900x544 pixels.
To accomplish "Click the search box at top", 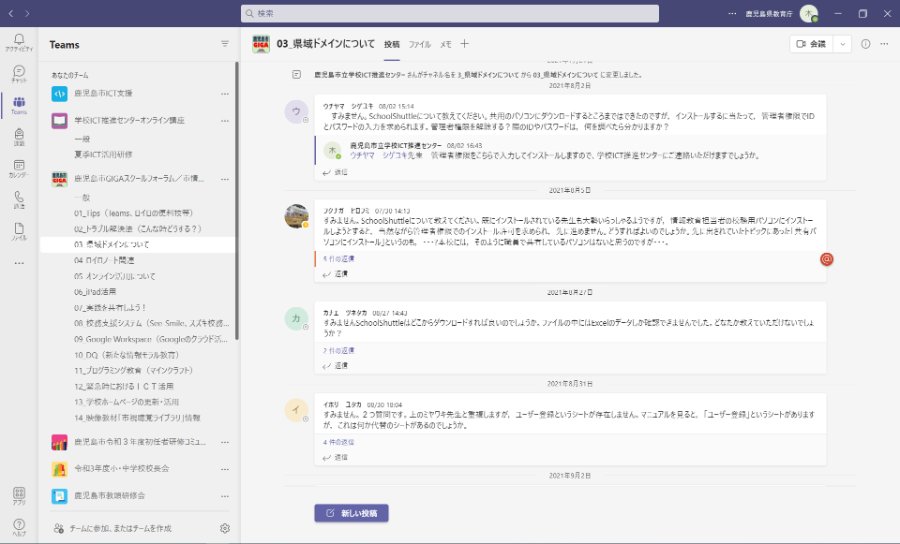I will tap(449, 13).
